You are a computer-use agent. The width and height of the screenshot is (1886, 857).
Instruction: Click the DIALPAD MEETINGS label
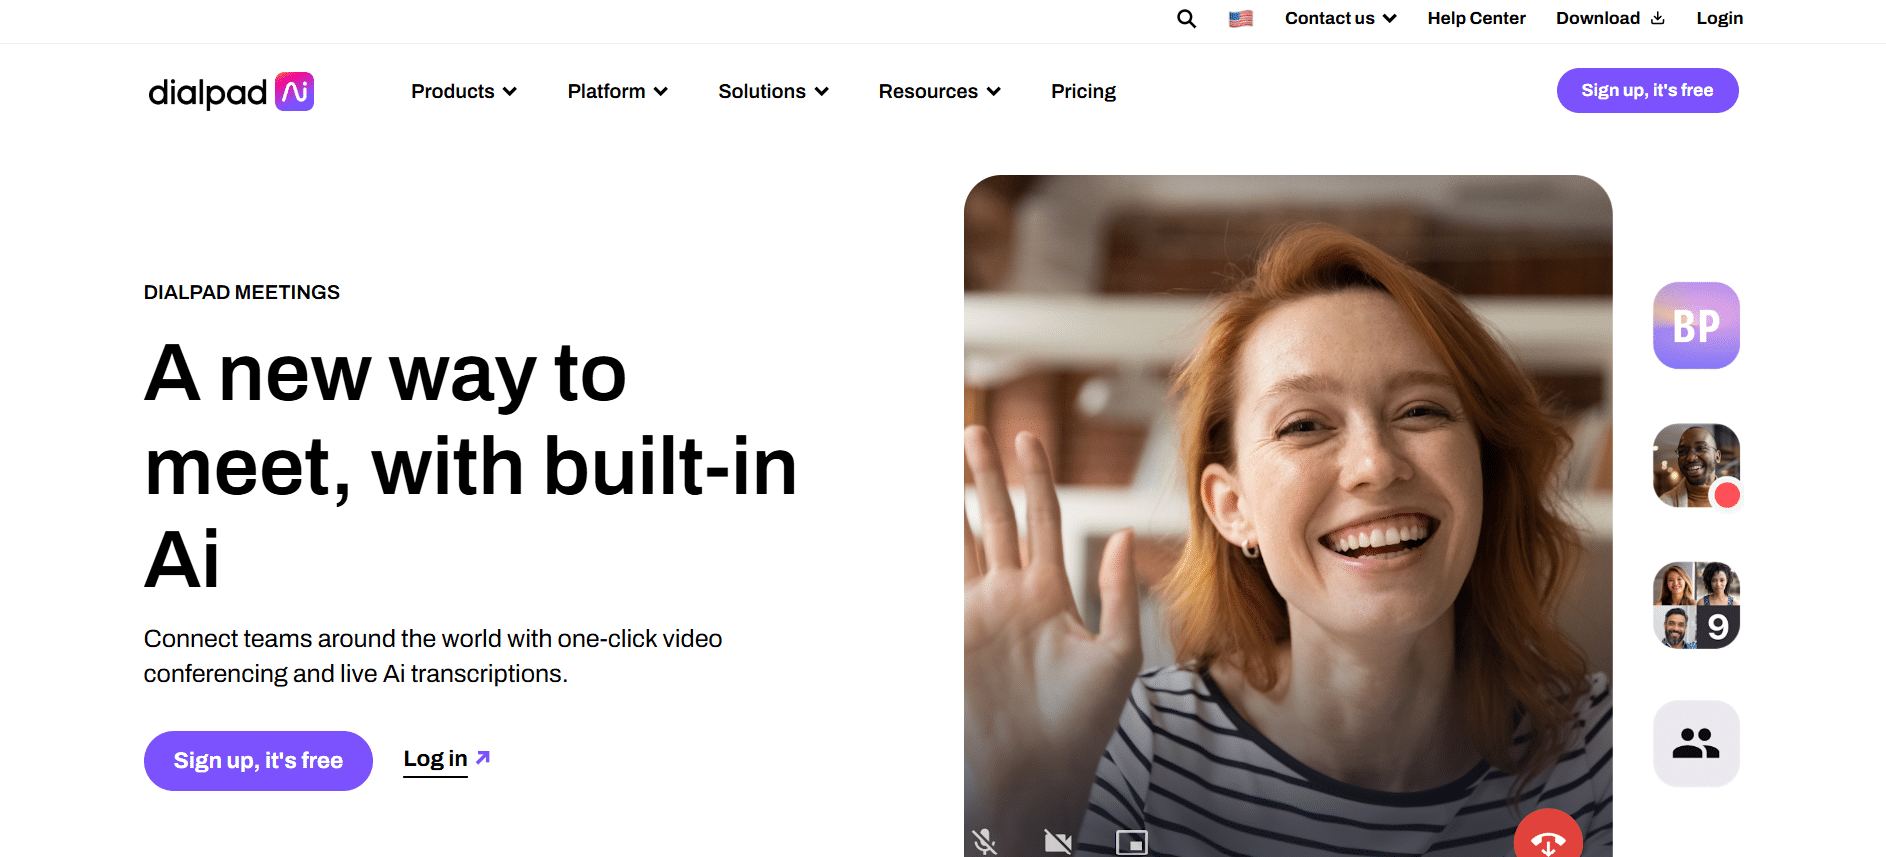pos(242,292)
